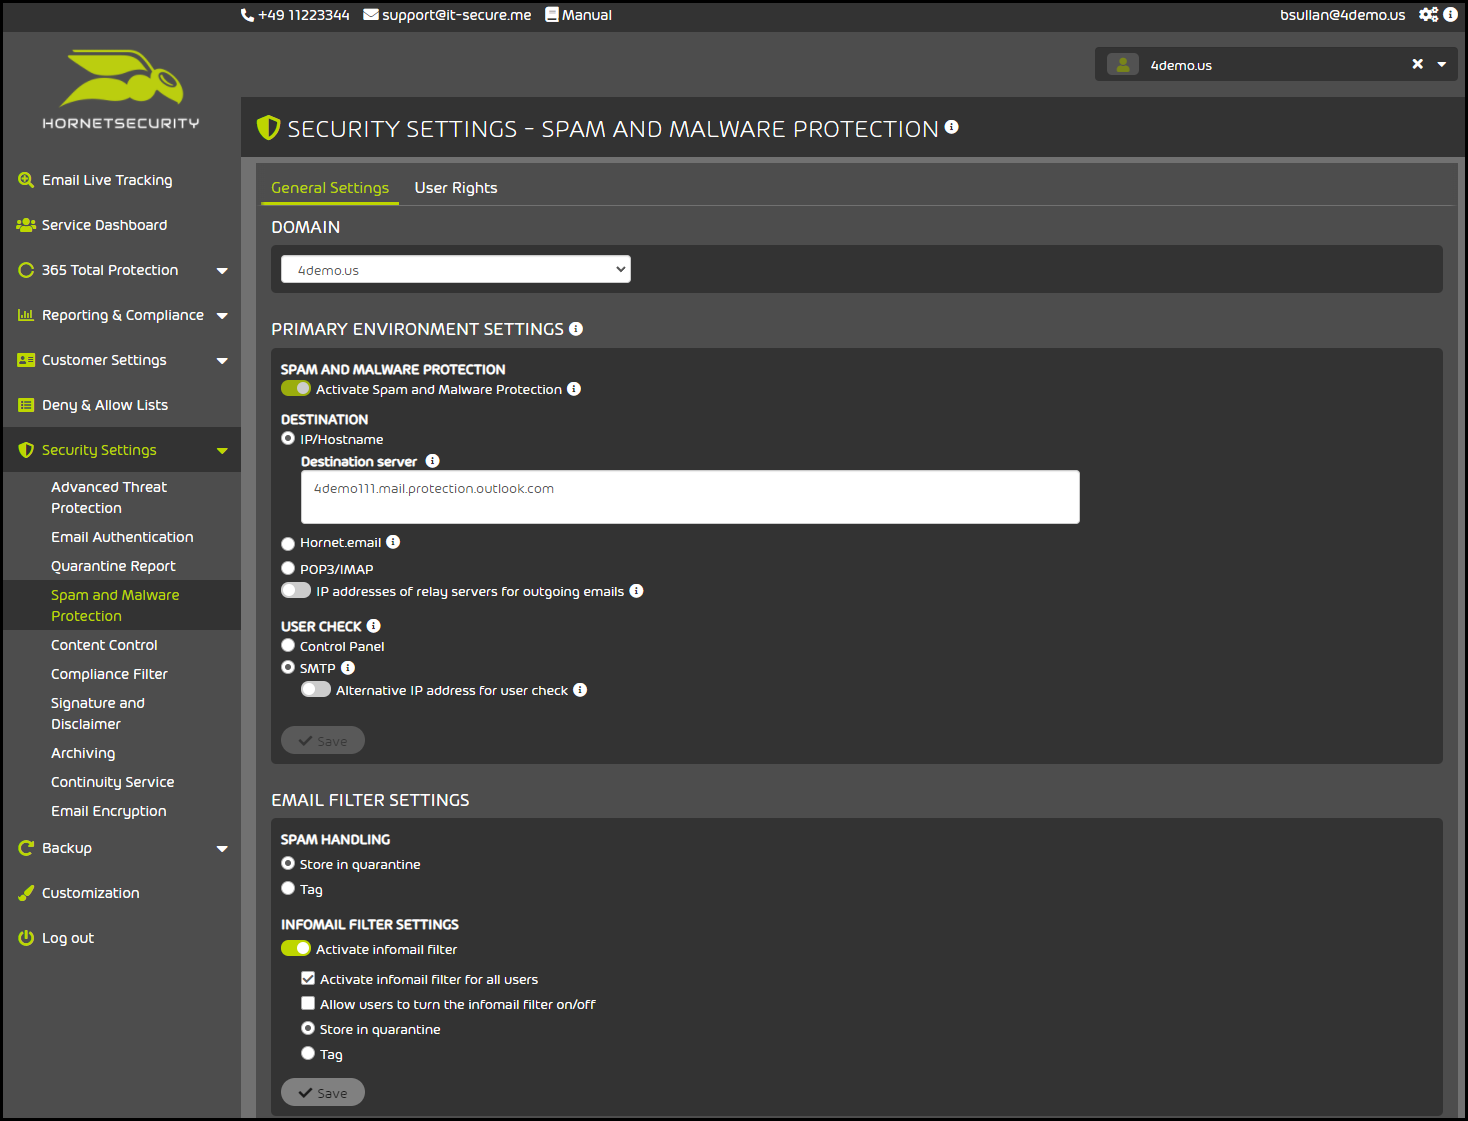Click the phone icon in top bar
This screenshot has height=1121, width=1468.
coord(247,15)
